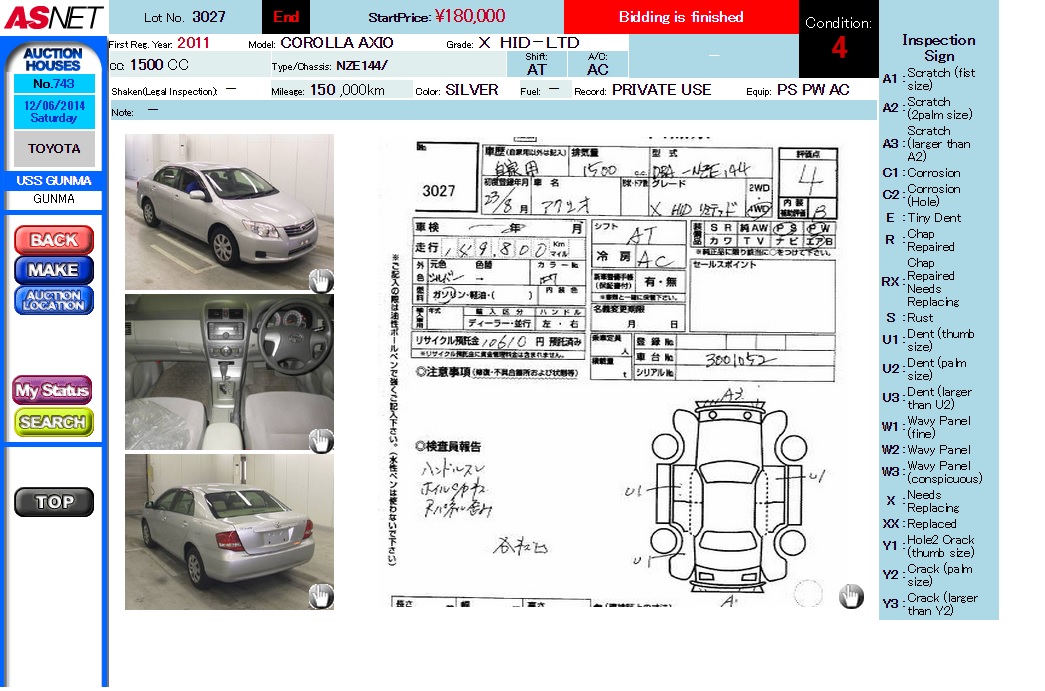This screenshot has width=1045, height=691.
Task: Select the TOYOTA make label
Action: tap(54, 148)
